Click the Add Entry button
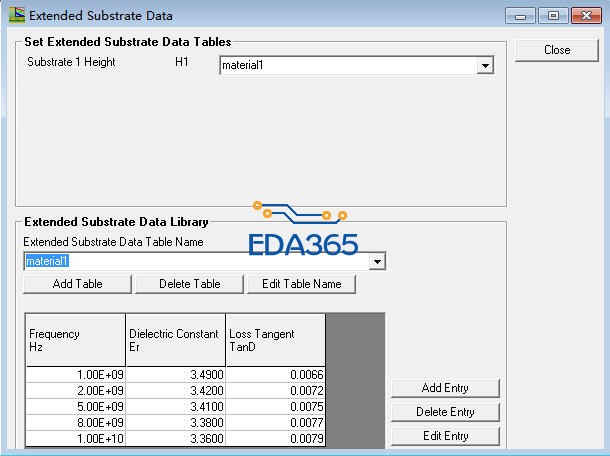This screenshot has width=610, height=456. 445,388
